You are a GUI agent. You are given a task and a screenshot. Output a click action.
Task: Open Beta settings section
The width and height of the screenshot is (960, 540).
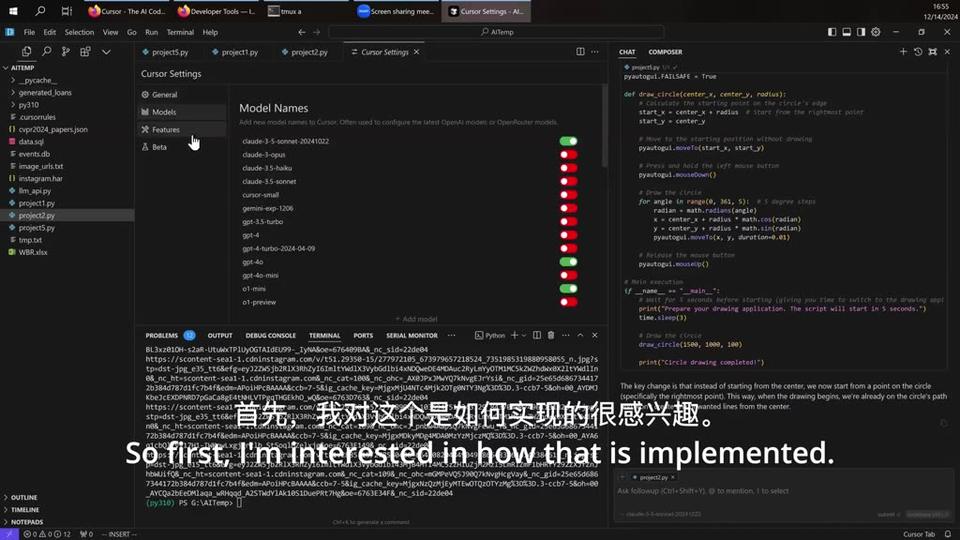(x=182, y=146)
